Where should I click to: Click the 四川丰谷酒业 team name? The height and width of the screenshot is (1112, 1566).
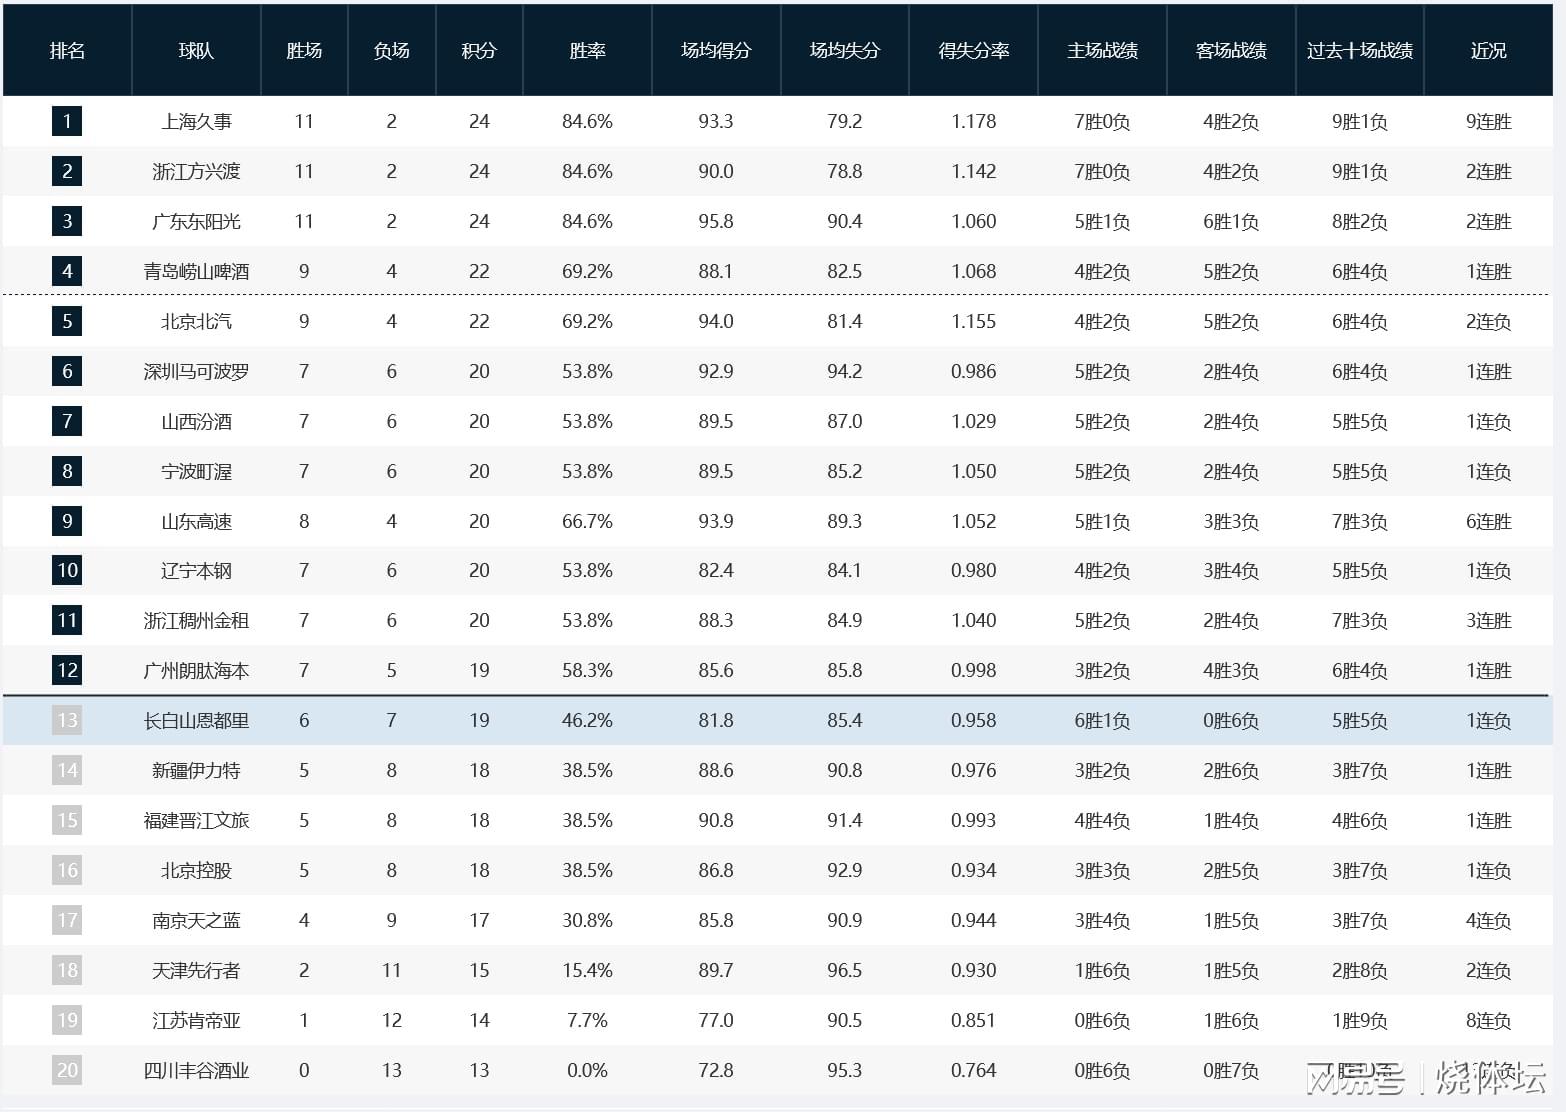point(196,1071)
